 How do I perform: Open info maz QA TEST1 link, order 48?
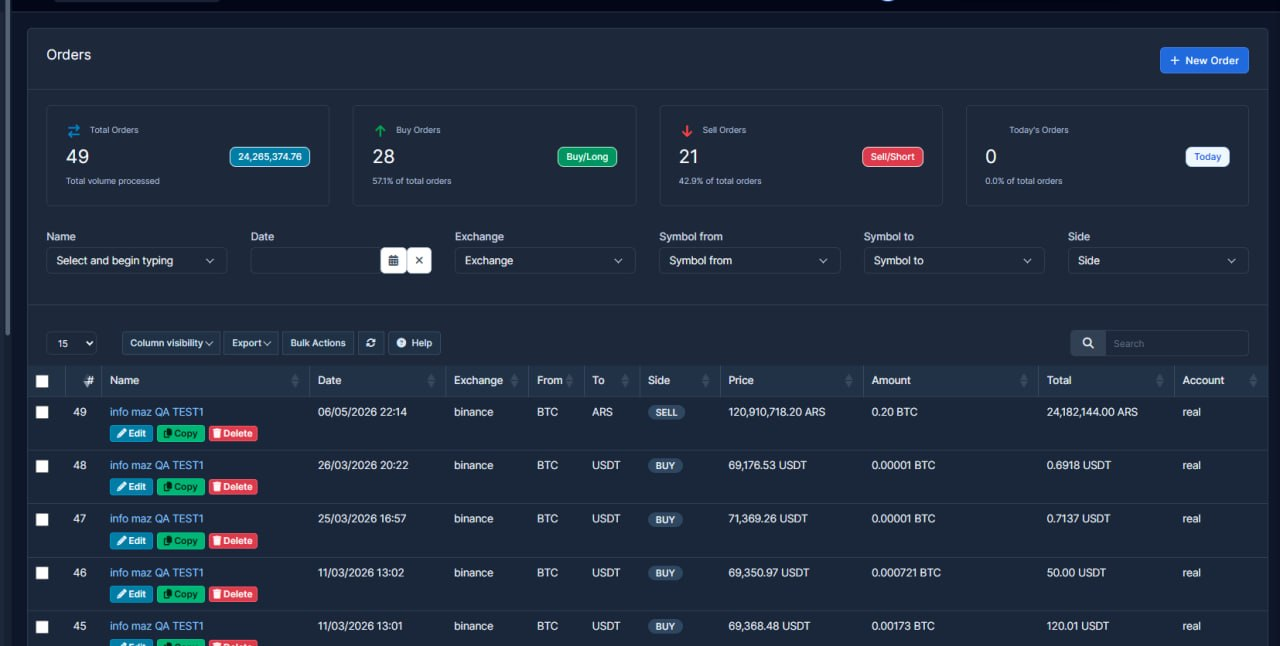coord(157,465)
